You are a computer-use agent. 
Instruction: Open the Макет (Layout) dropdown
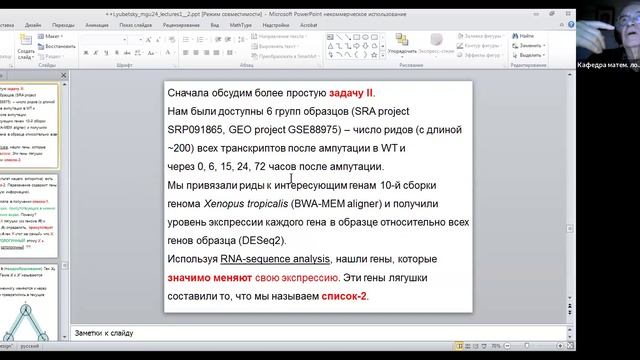tap(51, 36)
